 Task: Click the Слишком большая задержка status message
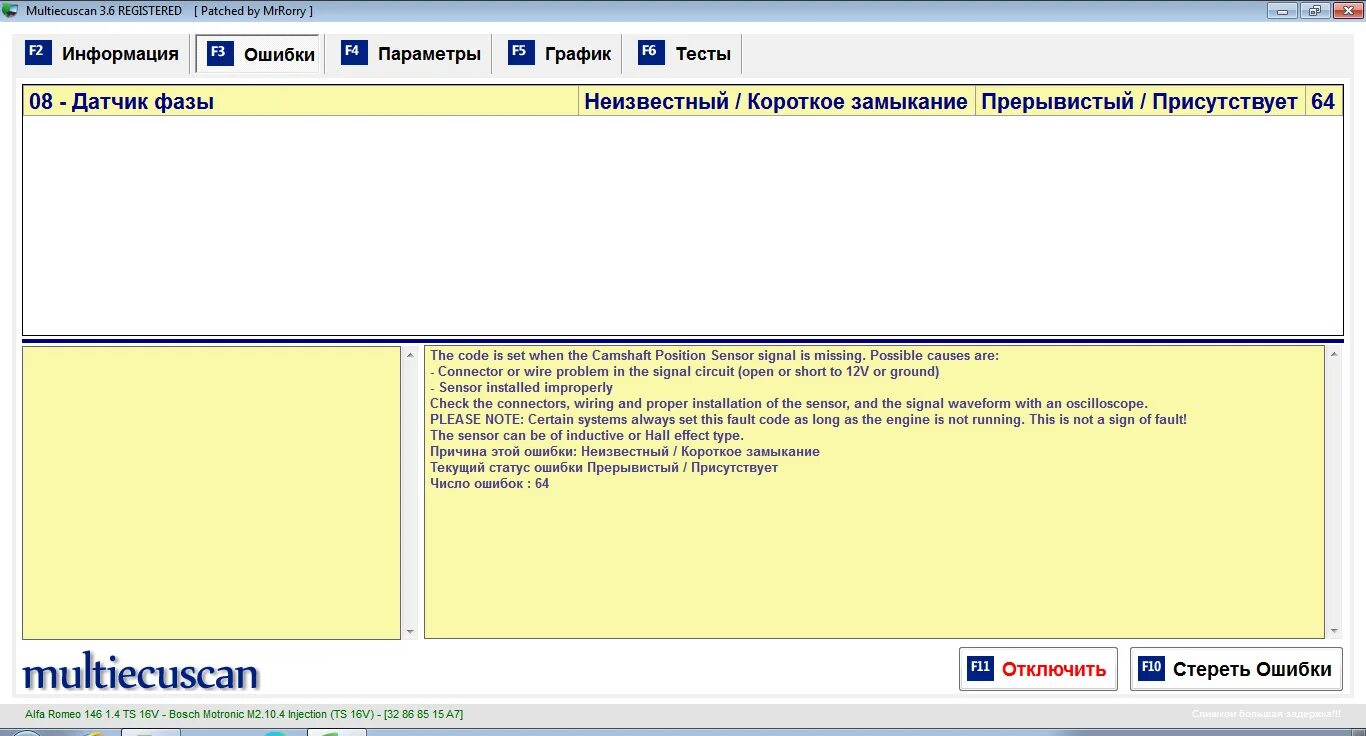[1266, 714]
